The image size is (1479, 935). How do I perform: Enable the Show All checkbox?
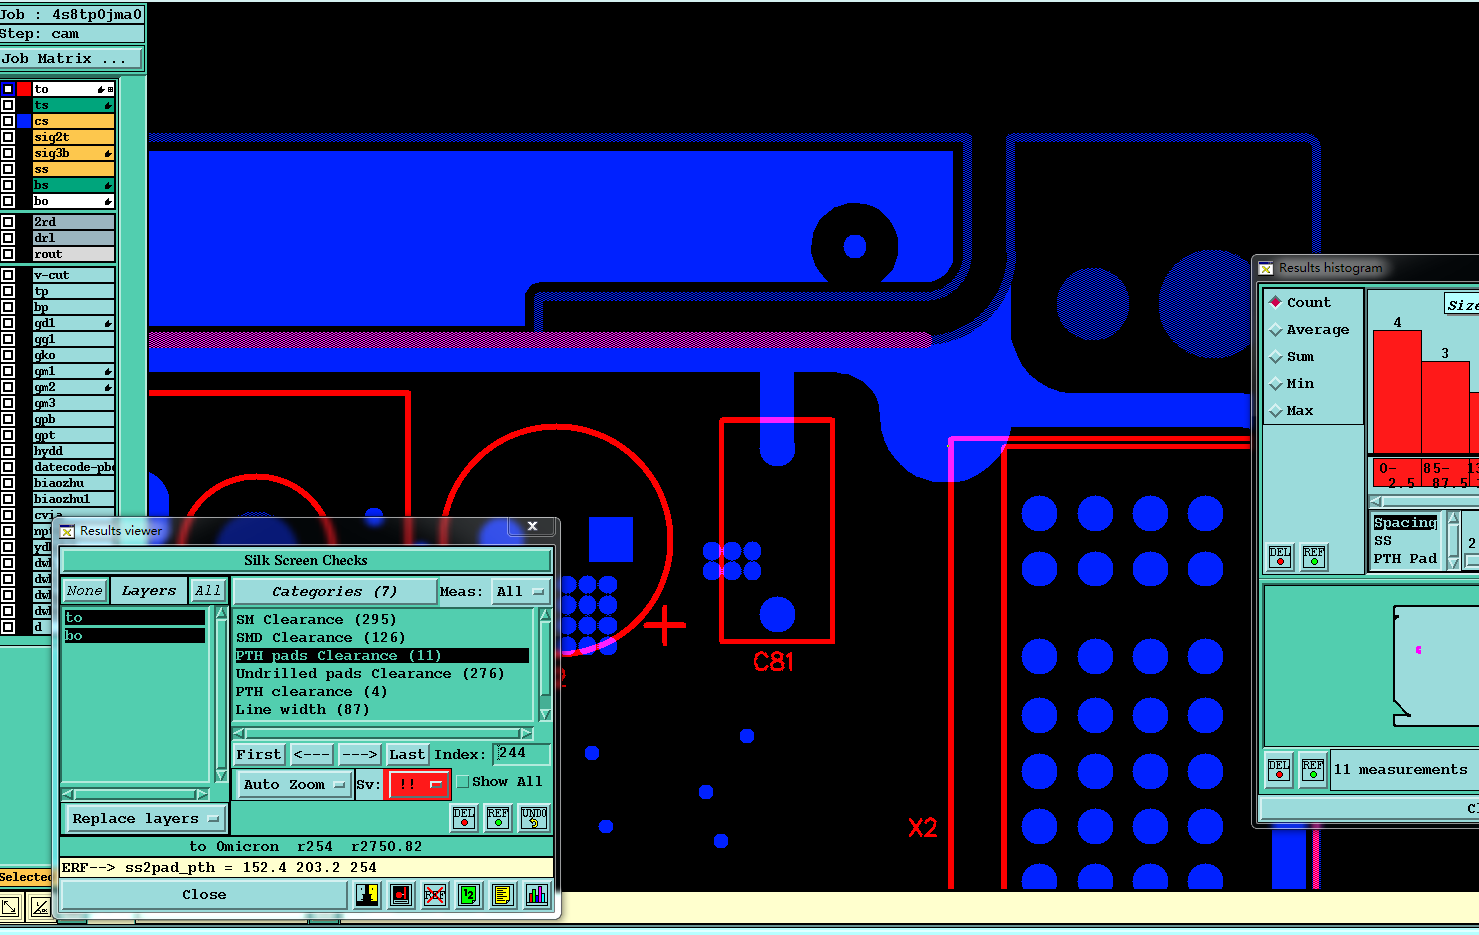pos(463,782)
